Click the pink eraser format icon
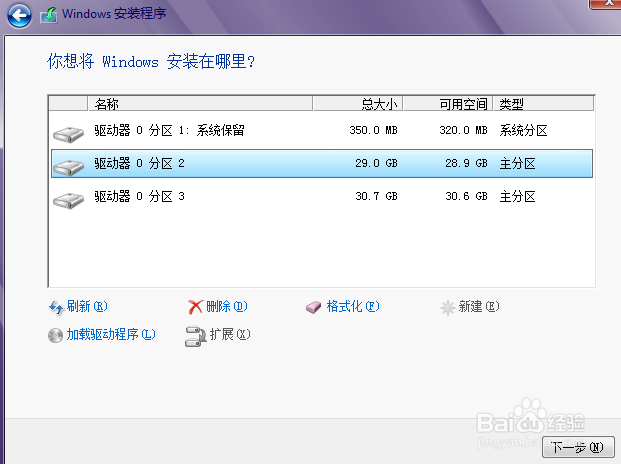This screenshot has width=621, height=464. 313,307
